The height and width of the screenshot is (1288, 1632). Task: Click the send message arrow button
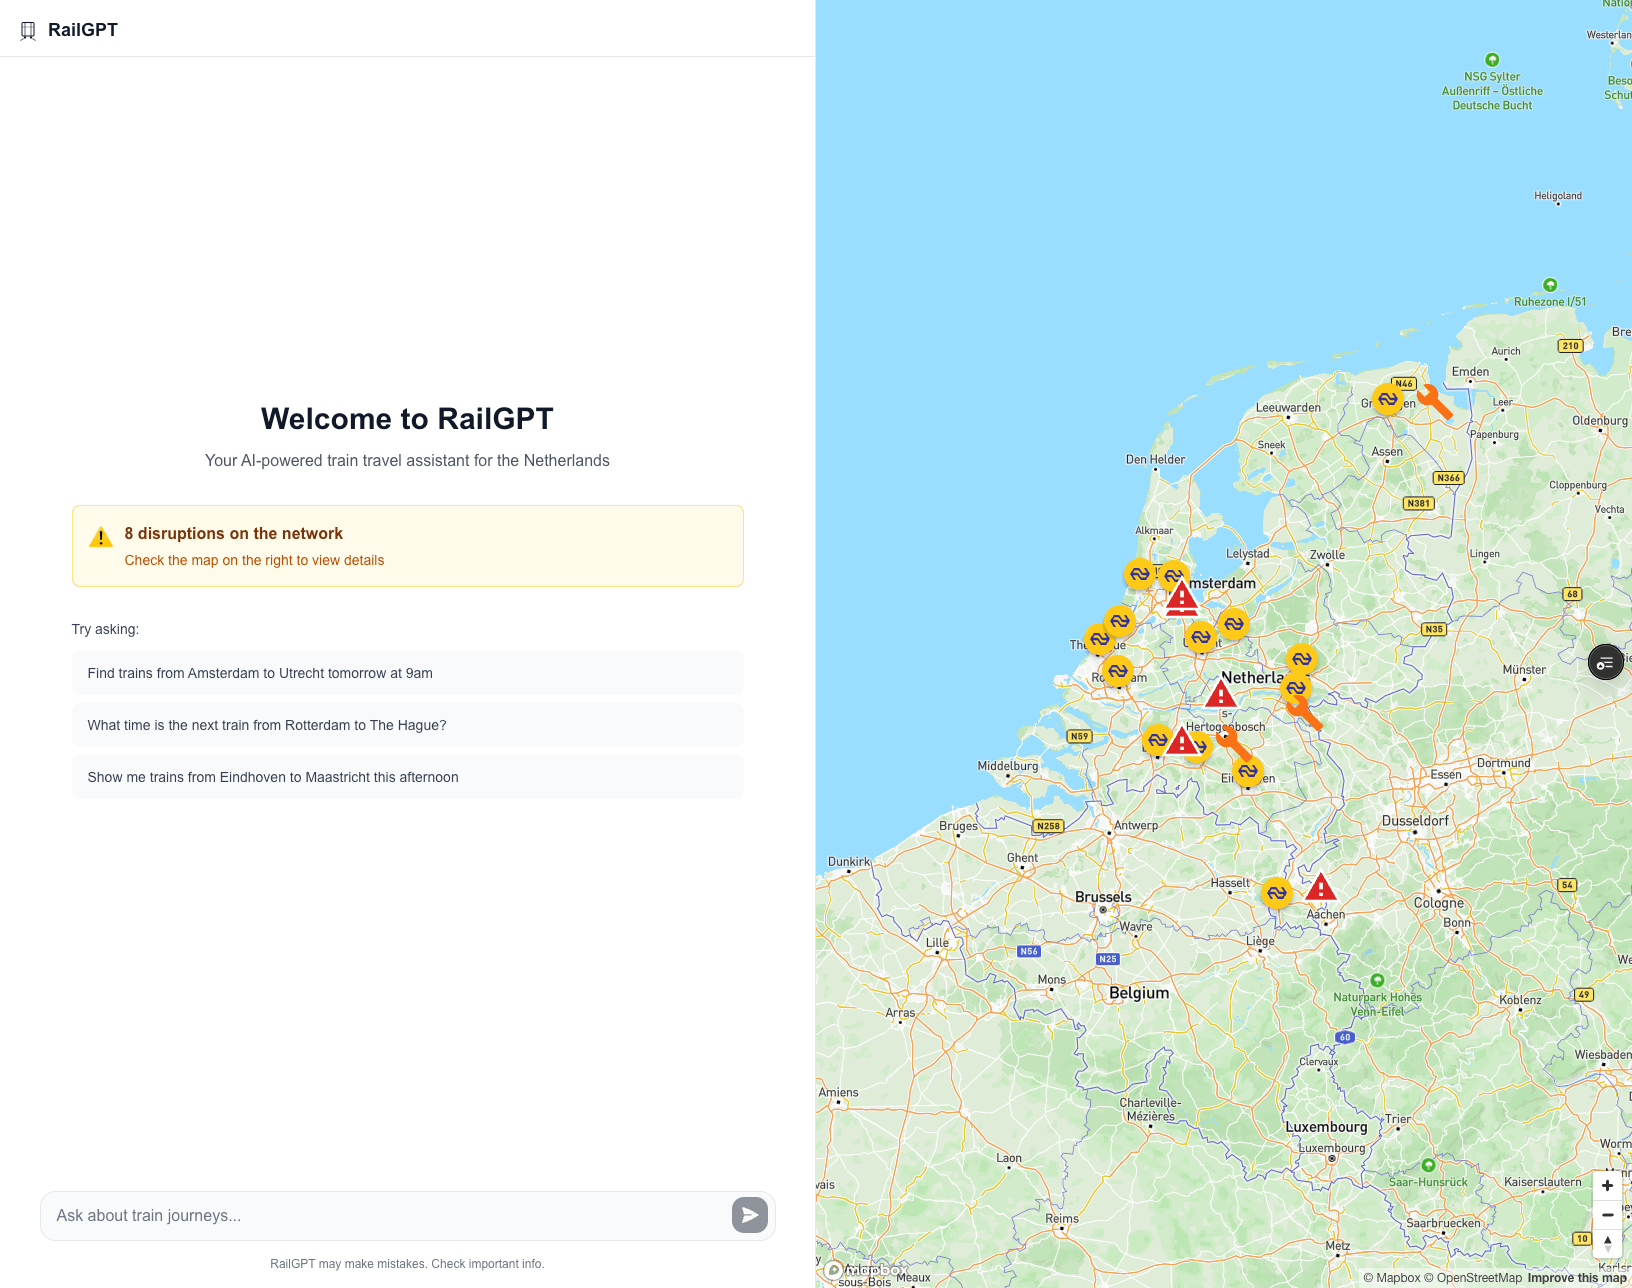749,1215
